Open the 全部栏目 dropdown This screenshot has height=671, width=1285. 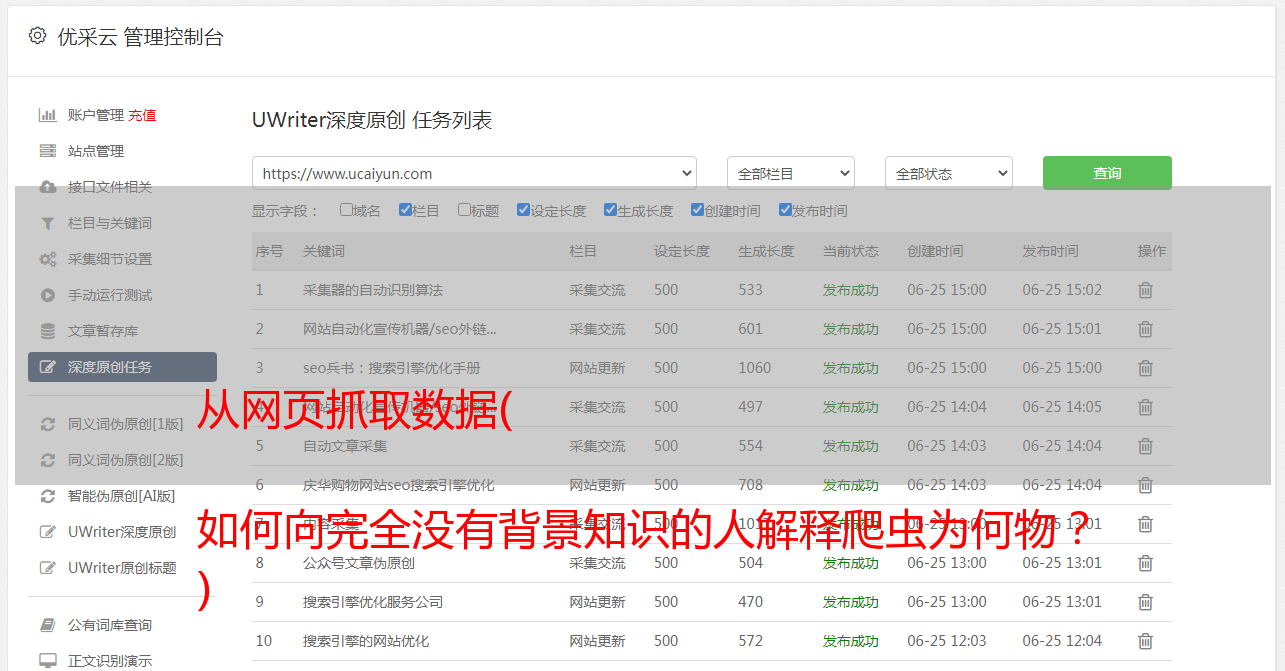[x=791, y=173]
